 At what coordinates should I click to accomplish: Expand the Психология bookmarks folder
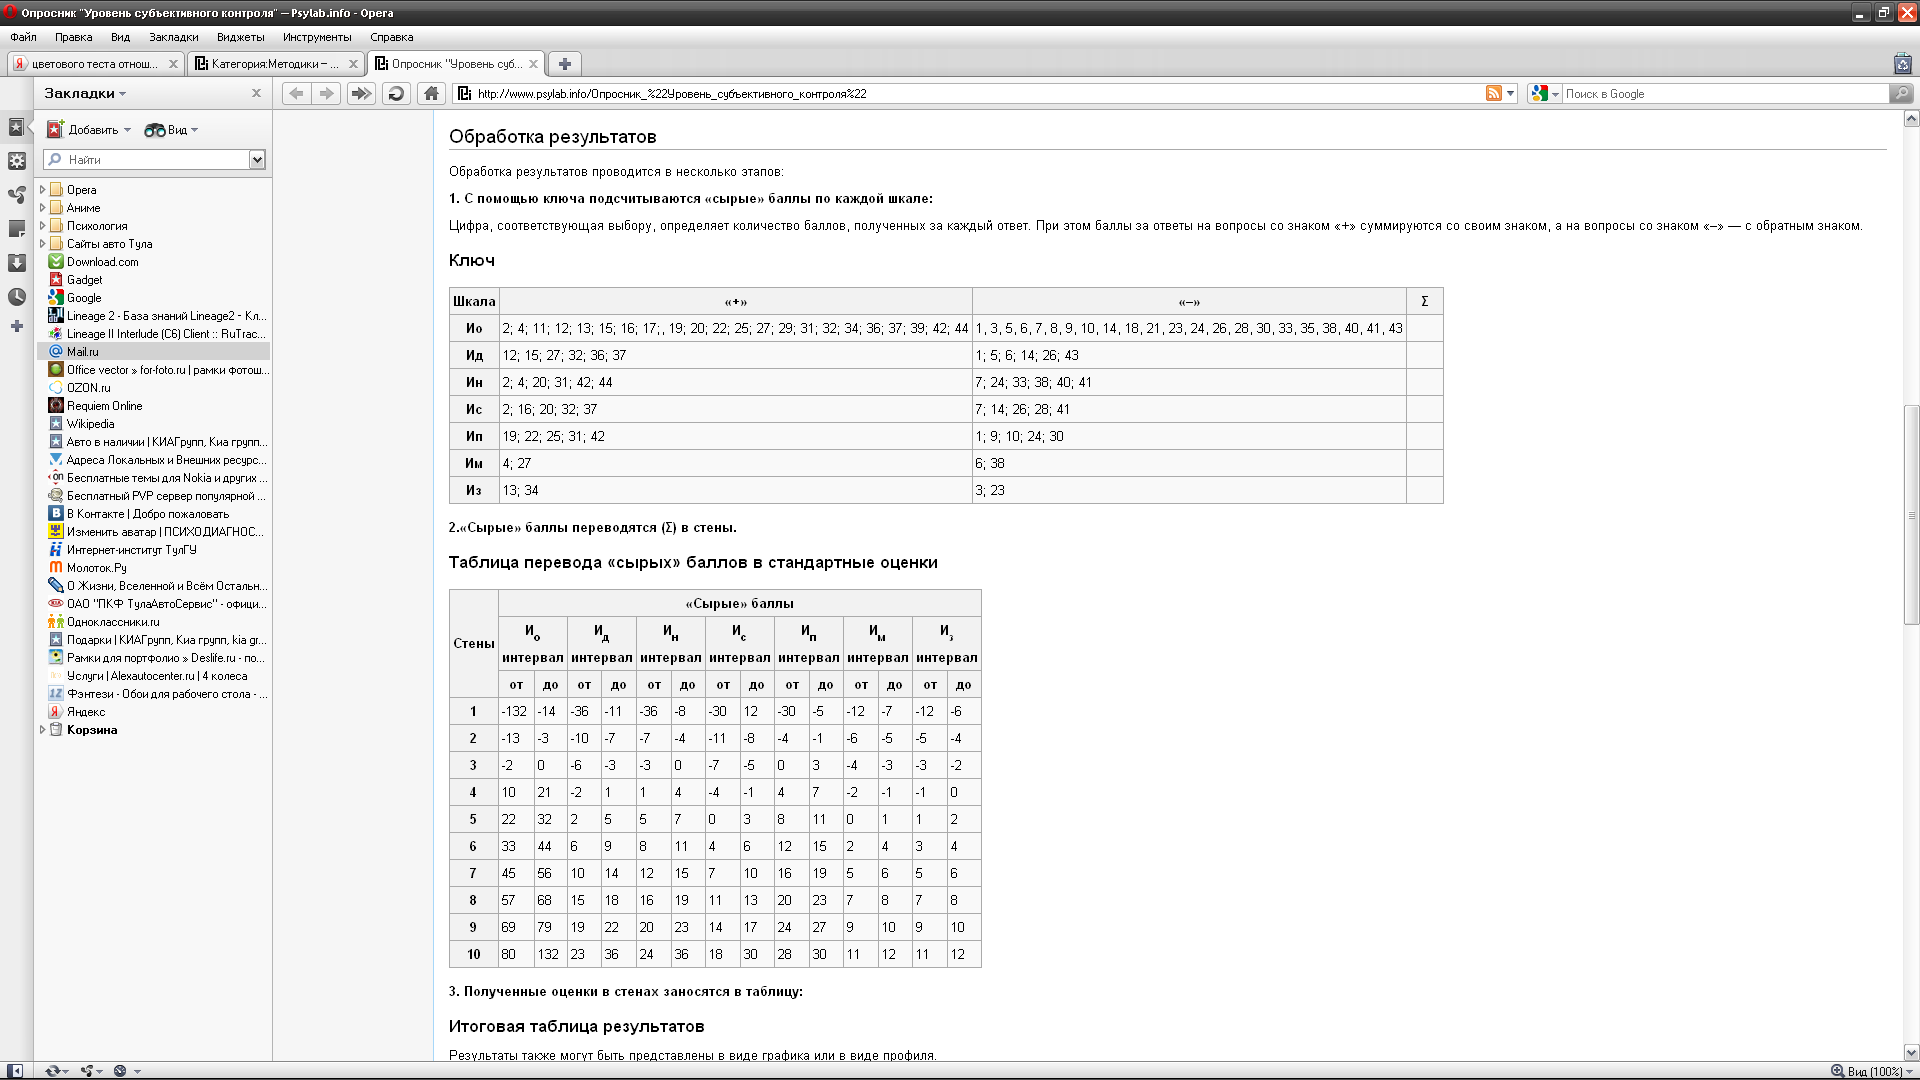click(42, 225)
